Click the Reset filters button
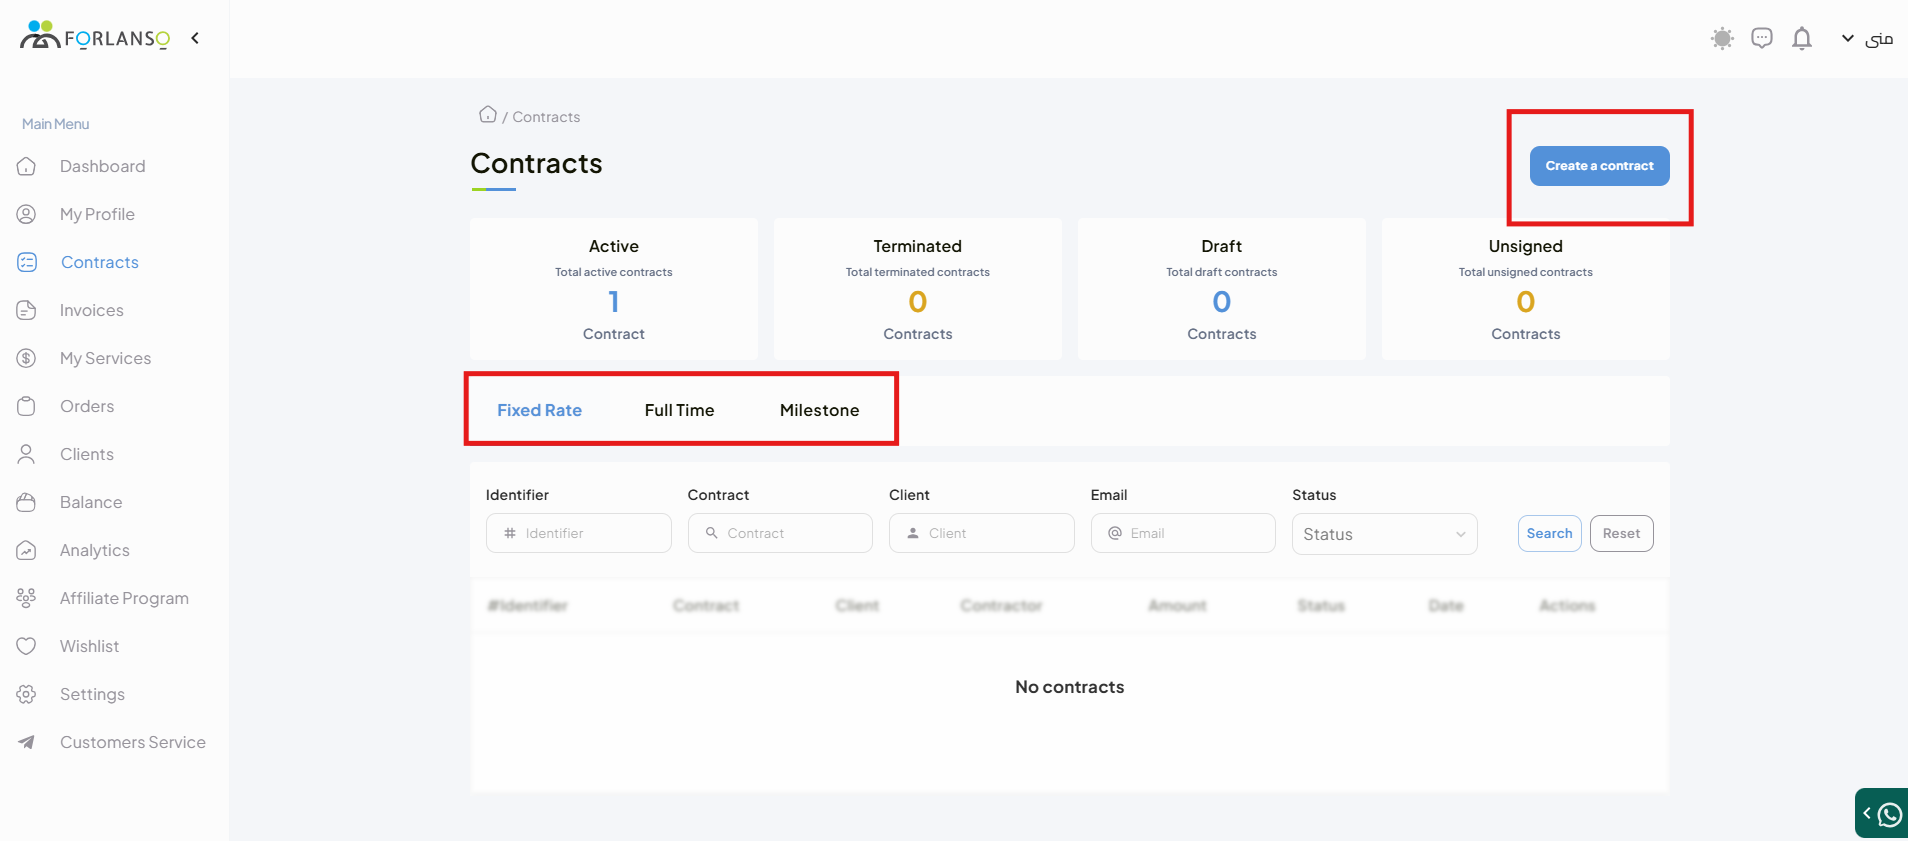 pyautogui.click(x=1621, y=533)
